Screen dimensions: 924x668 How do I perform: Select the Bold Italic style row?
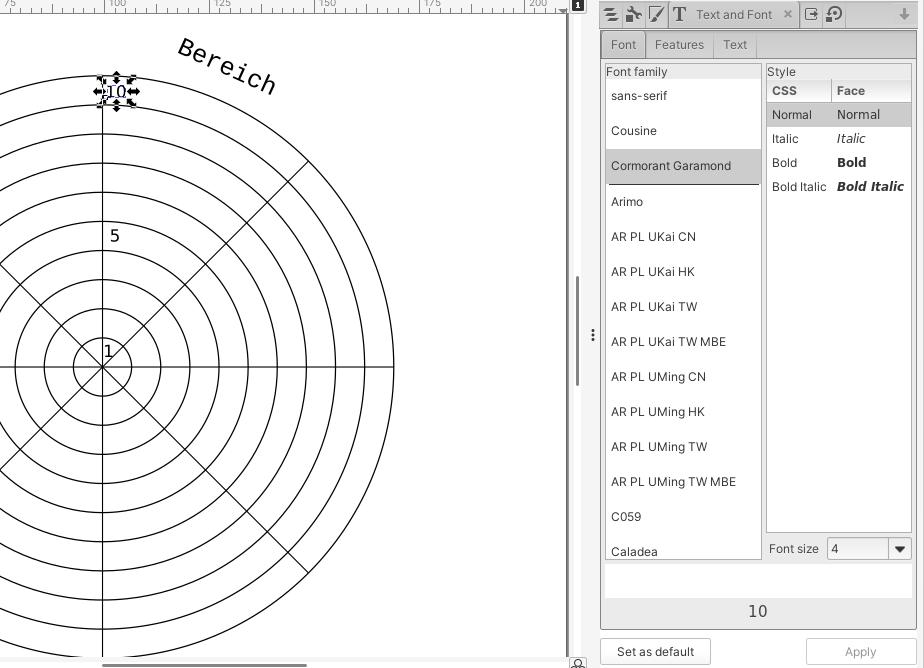pos(839,187)
